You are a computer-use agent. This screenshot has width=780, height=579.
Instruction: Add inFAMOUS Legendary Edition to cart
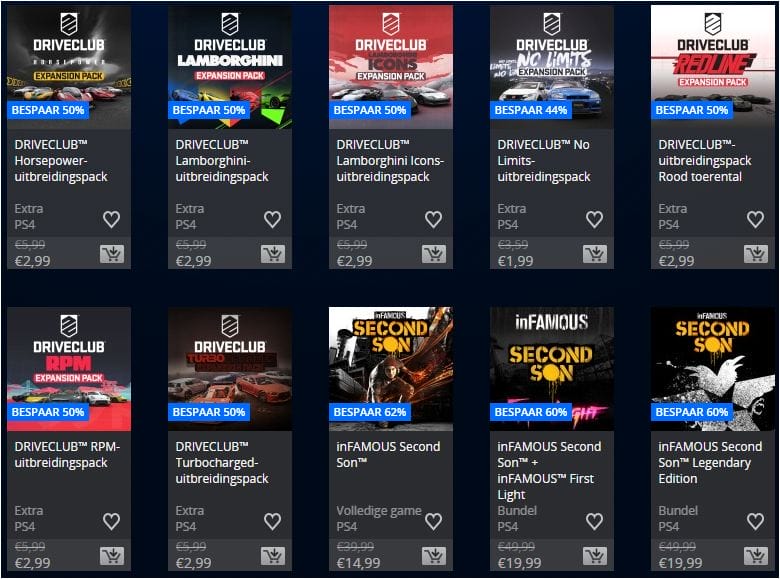tap(756, 556)
